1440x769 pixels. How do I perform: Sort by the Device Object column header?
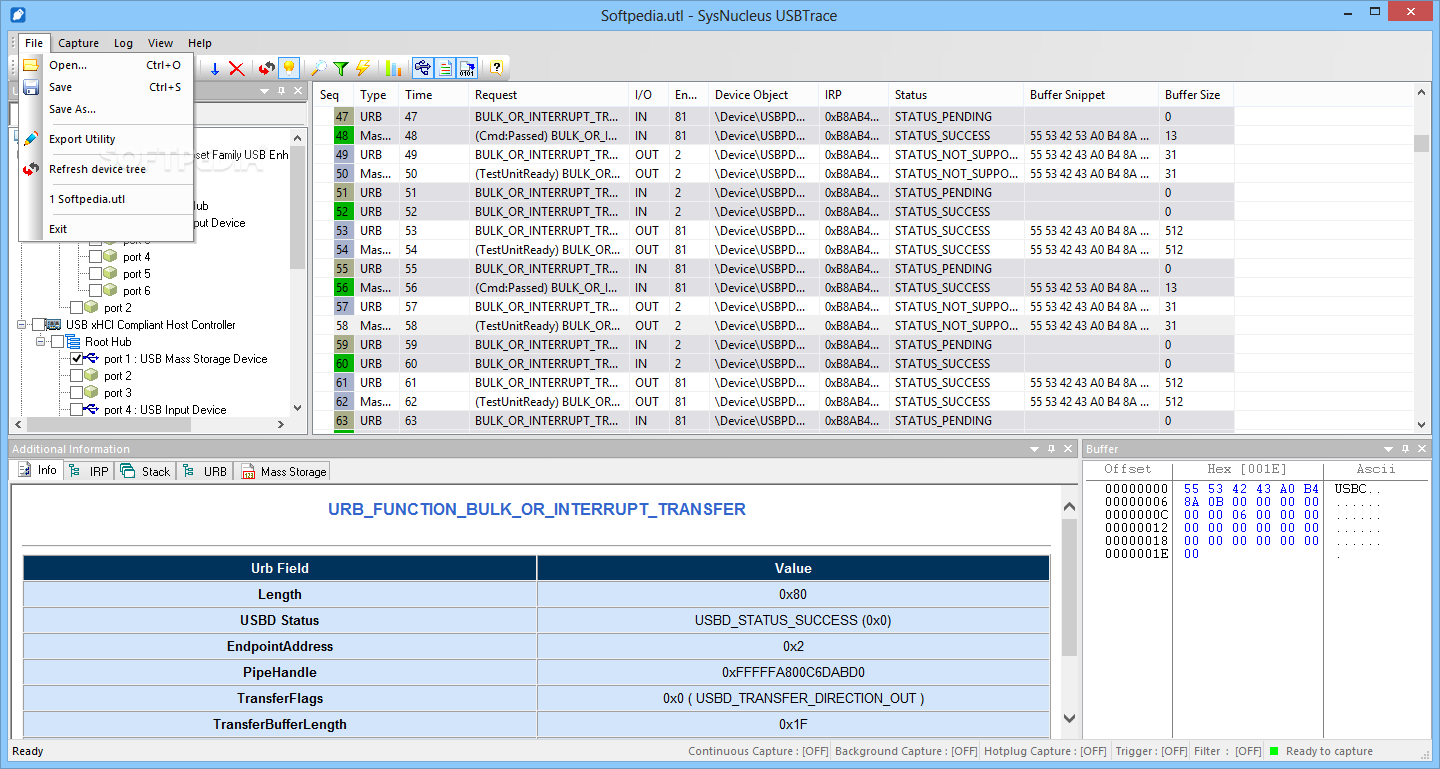click(764, 95)
